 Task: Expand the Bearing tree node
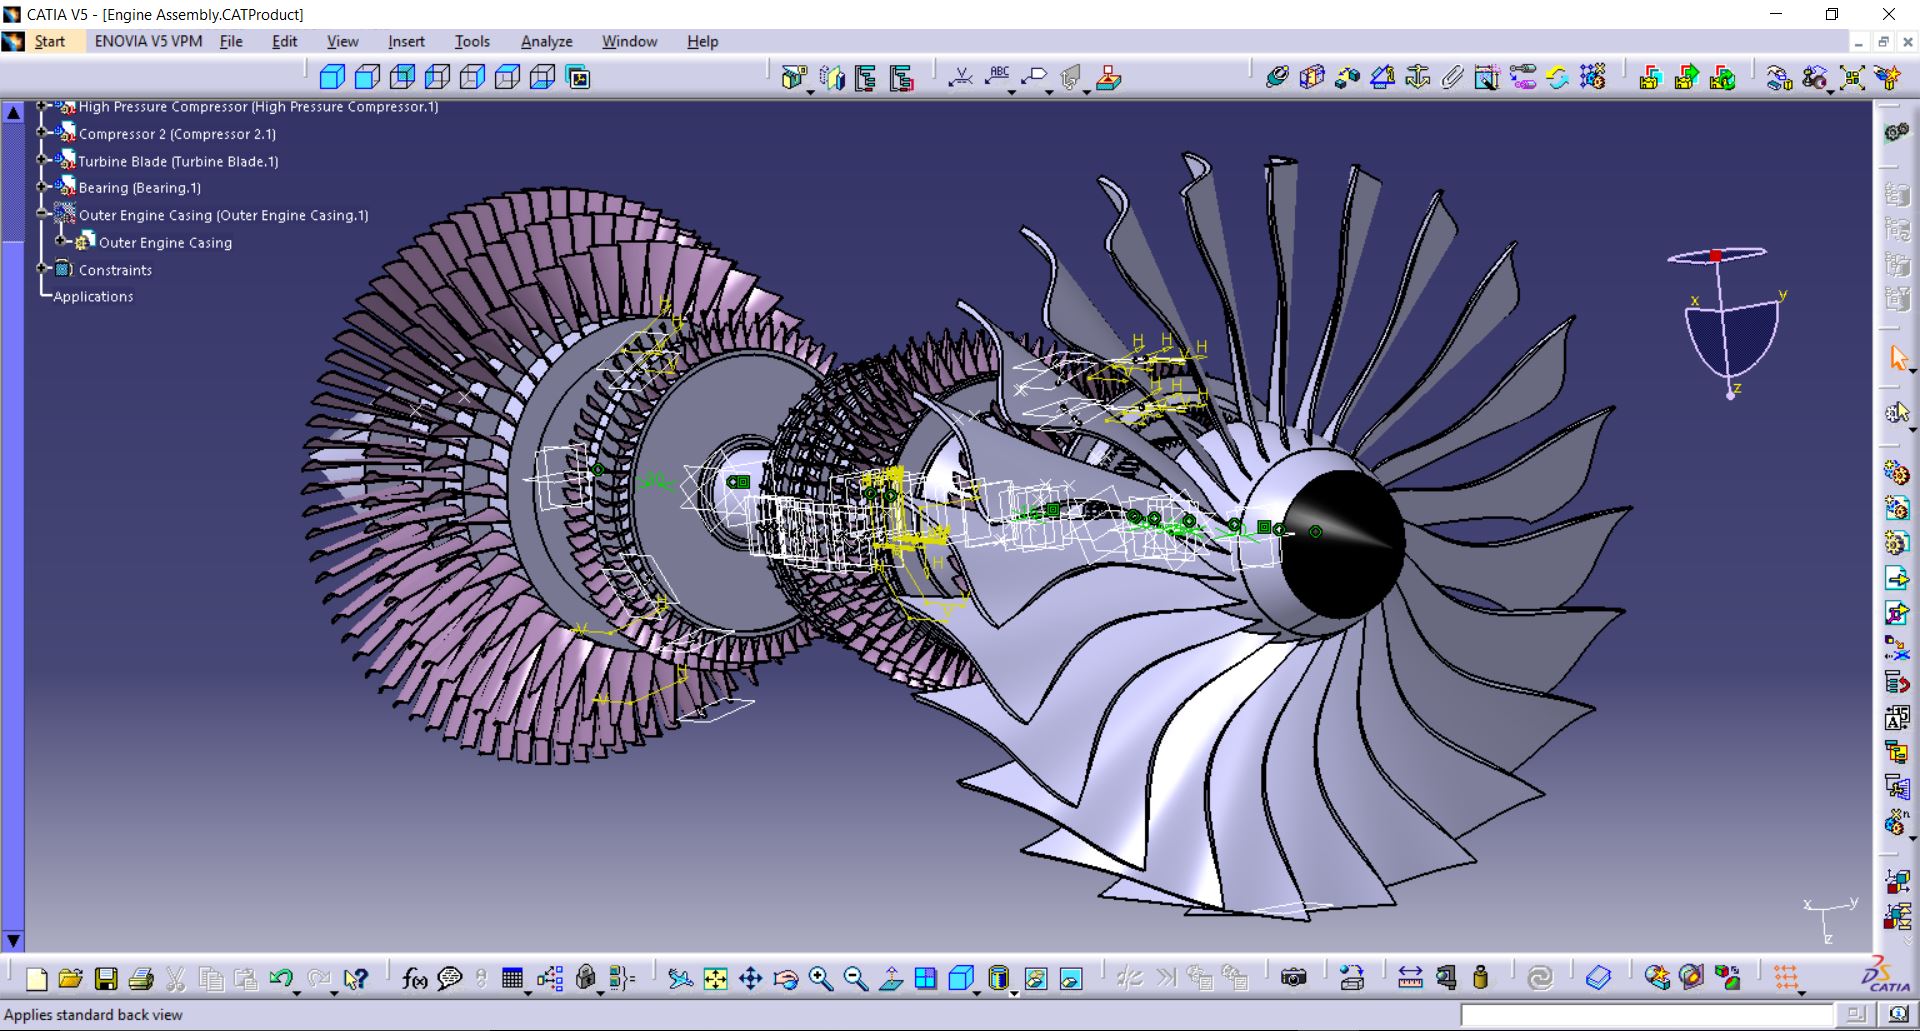tap(42, 187)
